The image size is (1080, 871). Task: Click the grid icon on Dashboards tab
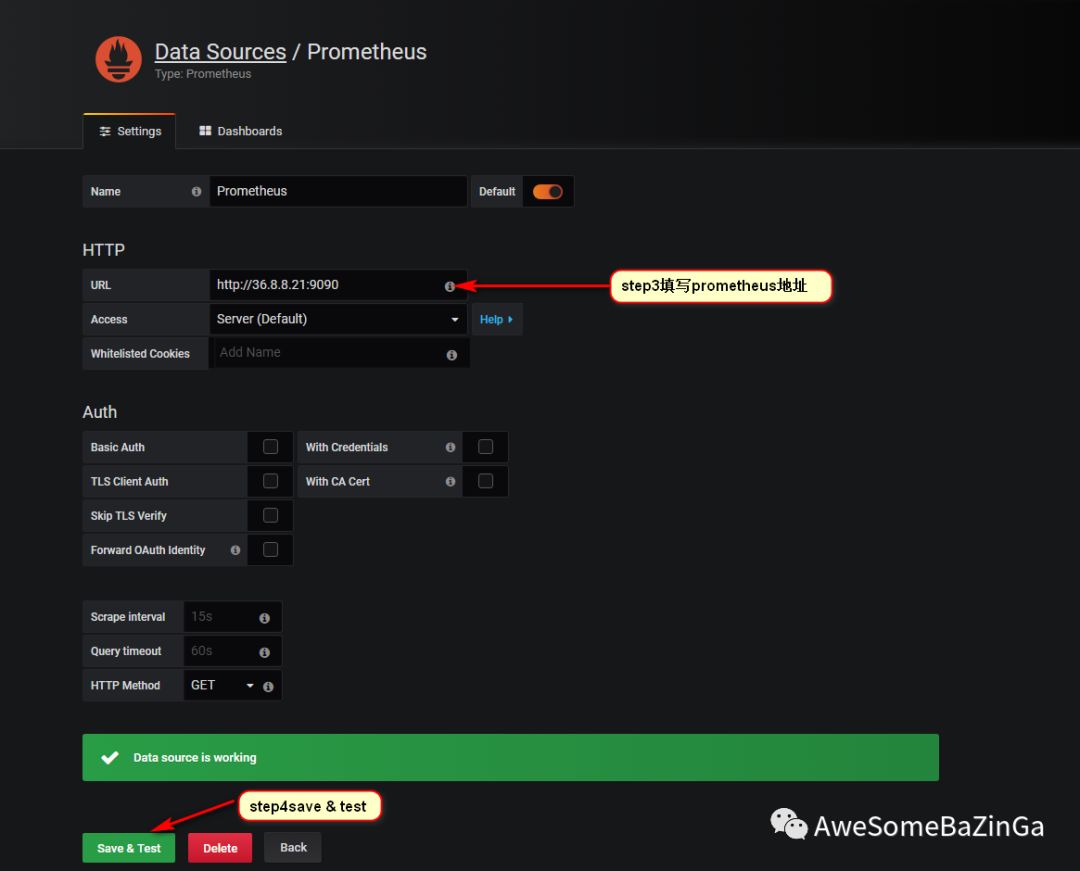[205, 131]
